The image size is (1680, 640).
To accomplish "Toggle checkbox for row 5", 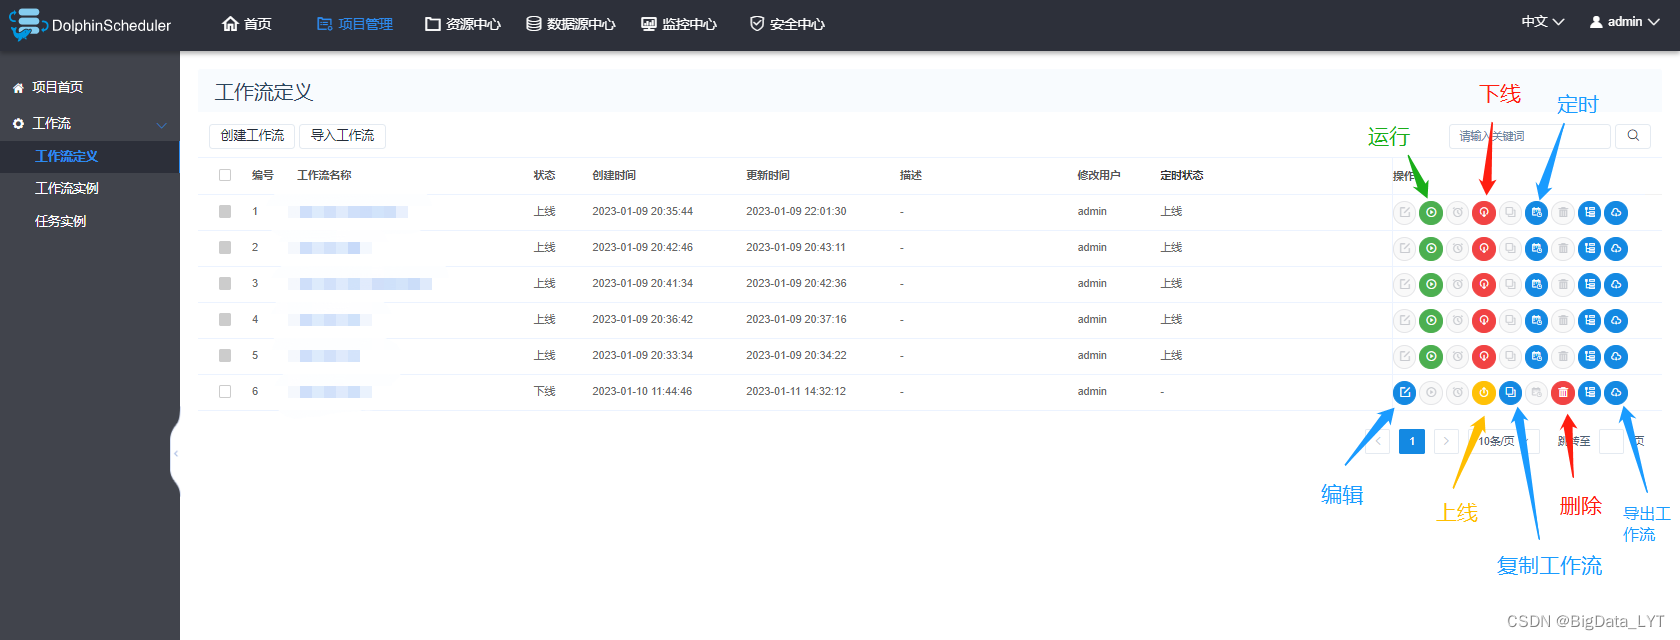I will pyautogui.click(x=225, y=355).
